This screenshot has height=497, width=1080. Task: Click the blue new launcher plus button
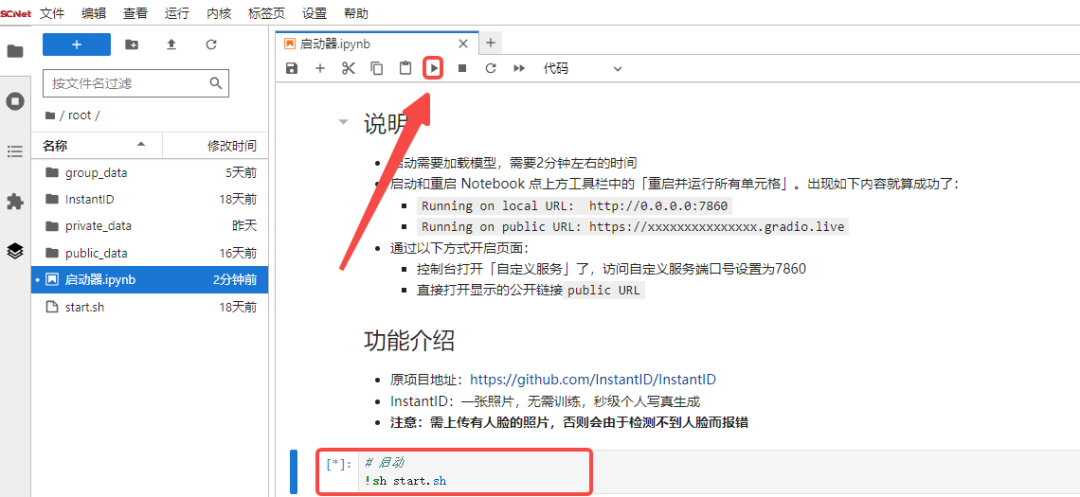[76, 44]
